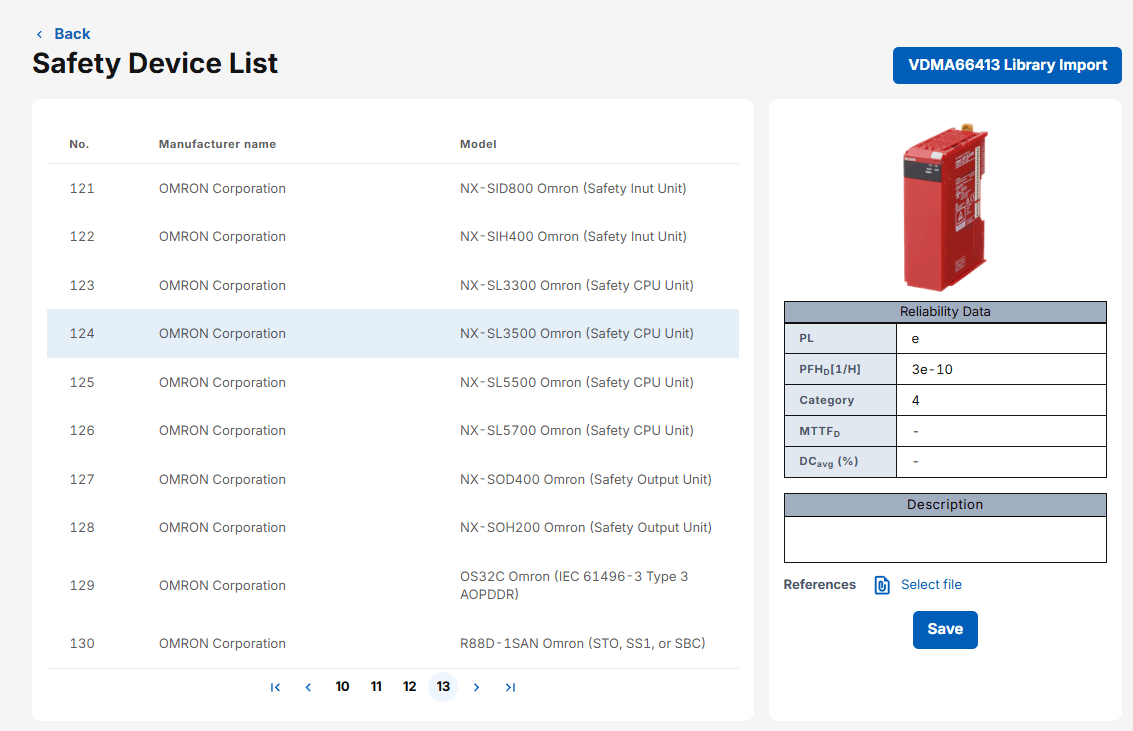Viewport: 1133px width, 731px height.
Task: Click the Reliability Data table header
Action: pos(945,311)
